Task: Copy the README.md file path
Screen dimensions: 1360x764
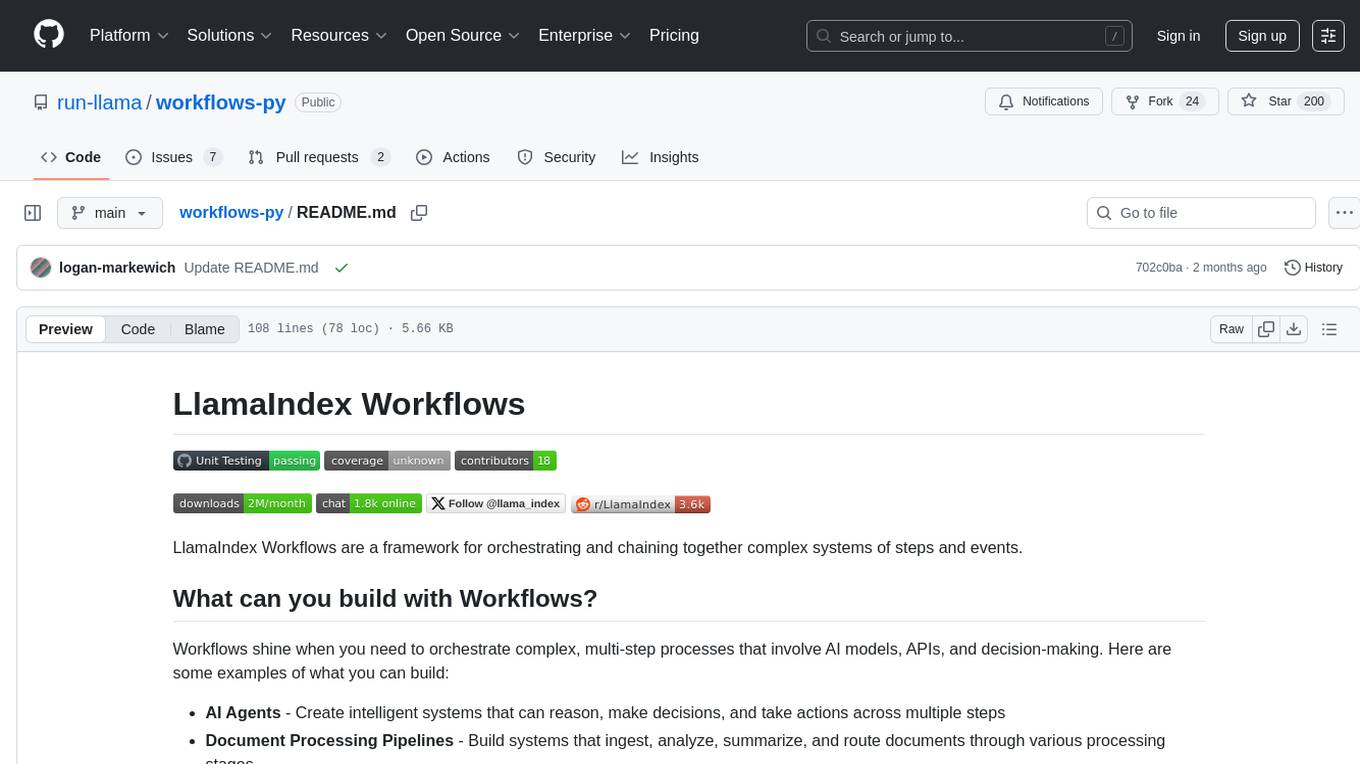Action: (x=419, y=213)
